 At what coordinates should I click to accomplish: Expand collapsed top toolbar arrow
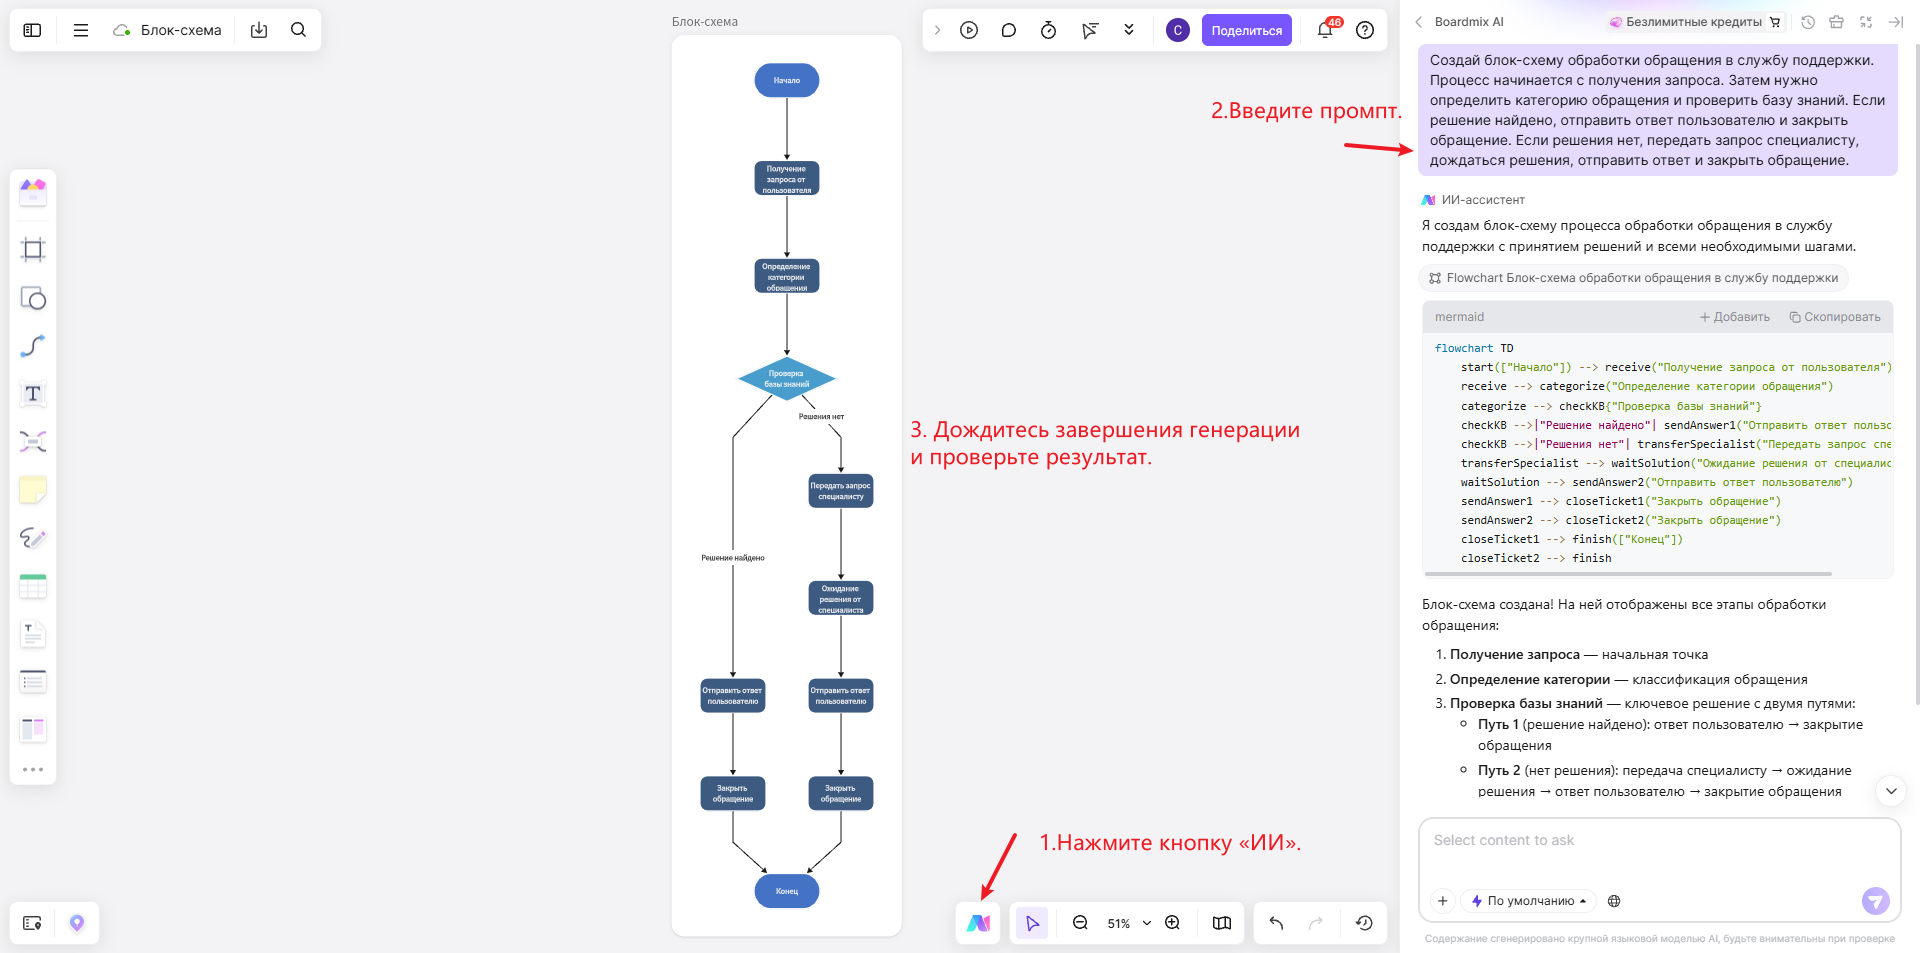coord(937,30)
